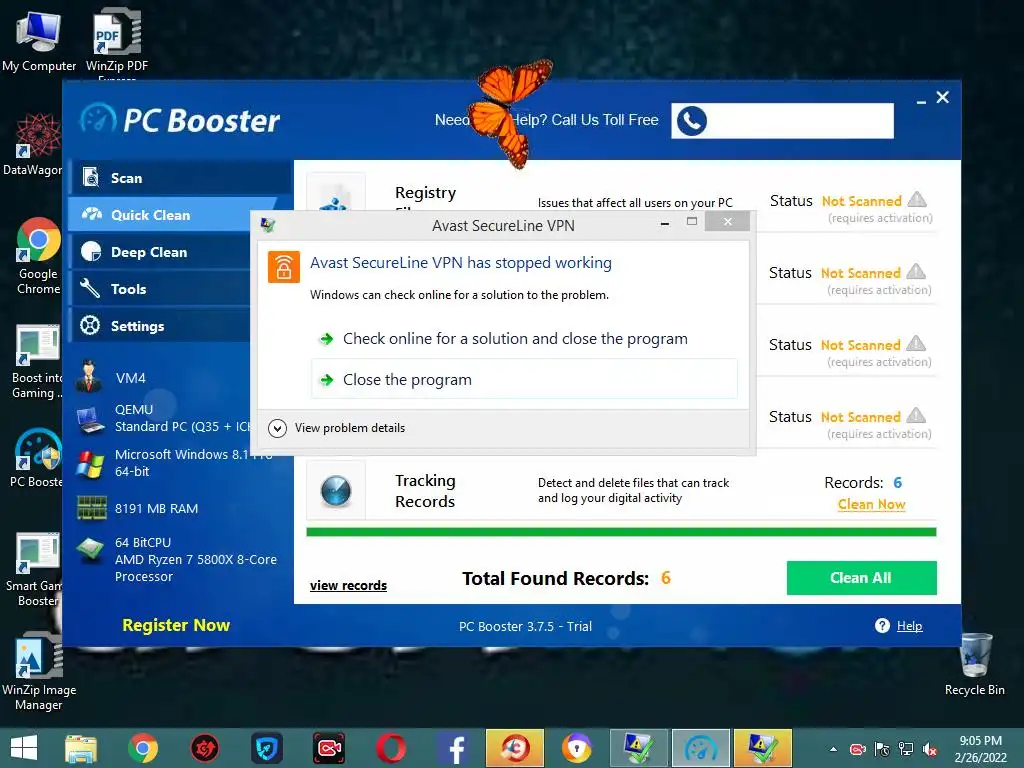The height and width of the screenshot is (768, 1024).
Task: Open the view records link
Action: click(x=348, y=585)
